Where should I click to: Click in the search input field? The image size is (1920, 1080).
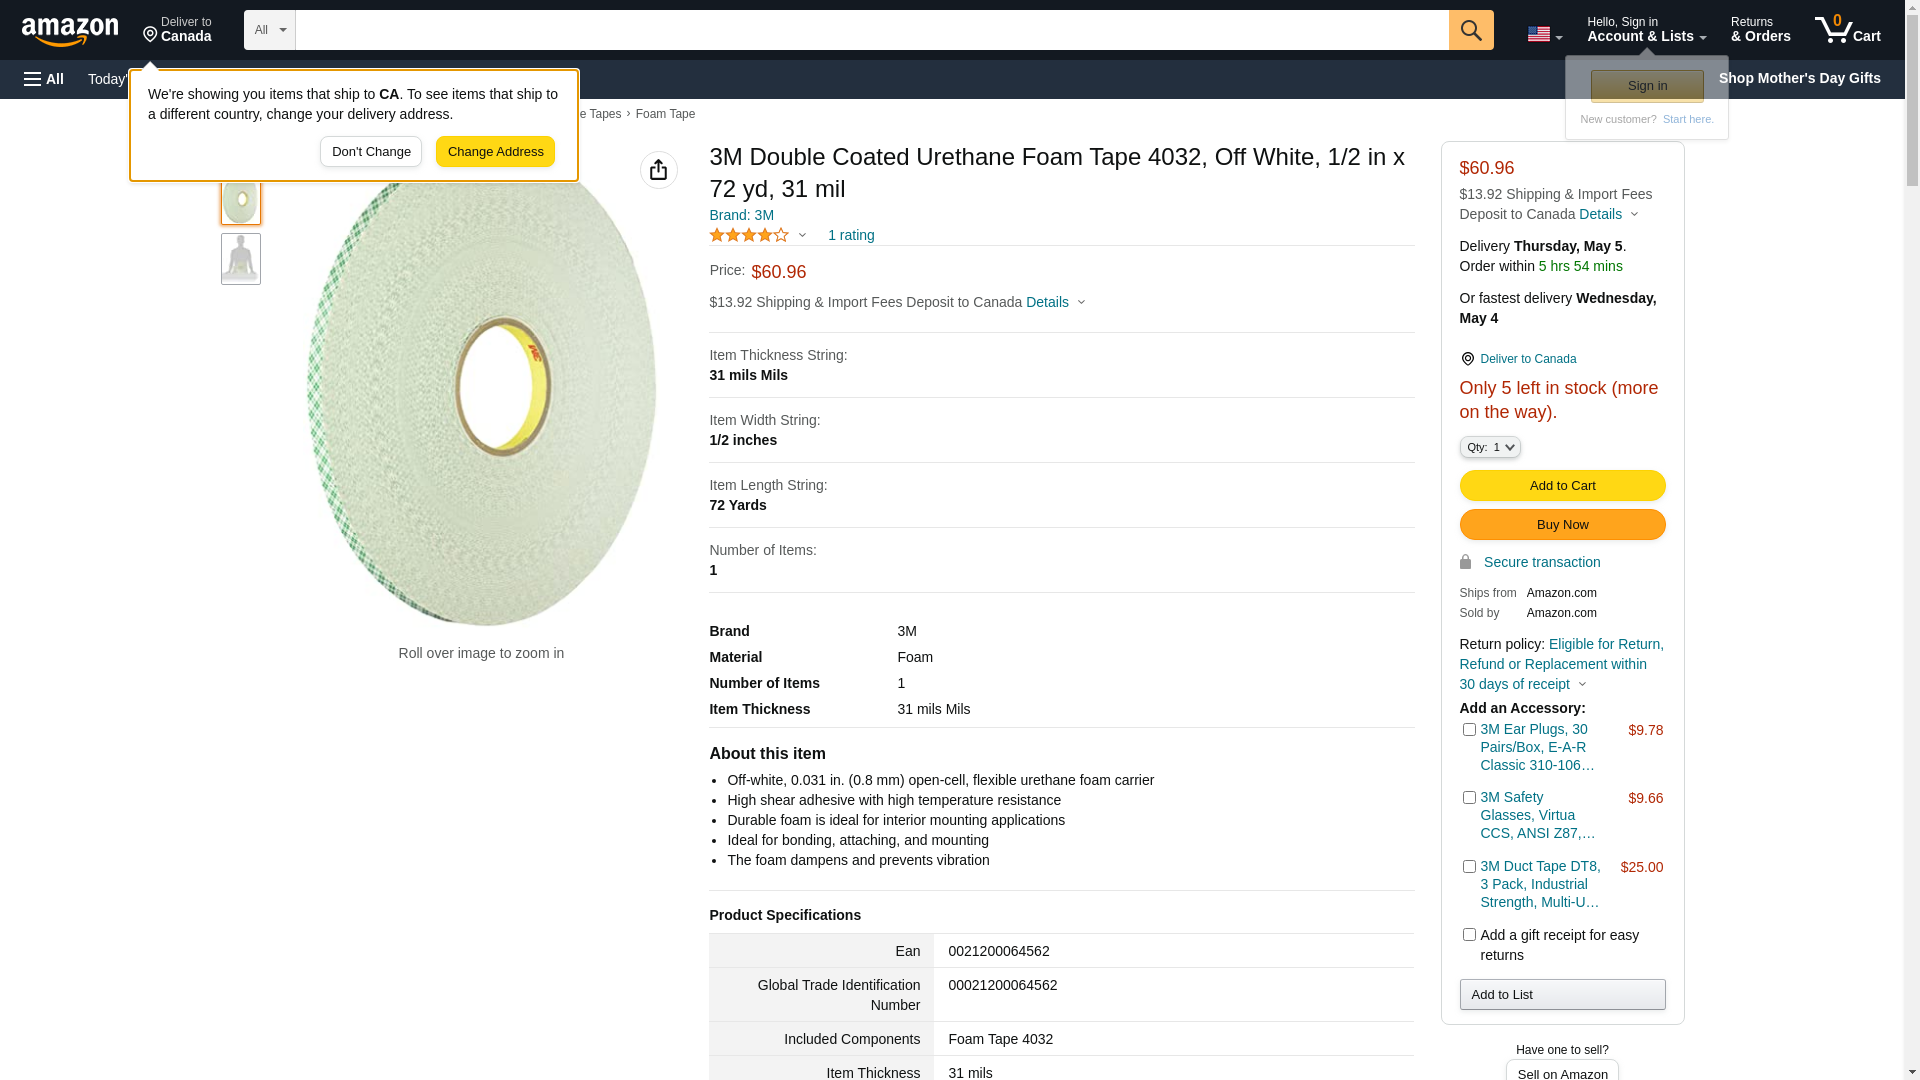[870, 30]
